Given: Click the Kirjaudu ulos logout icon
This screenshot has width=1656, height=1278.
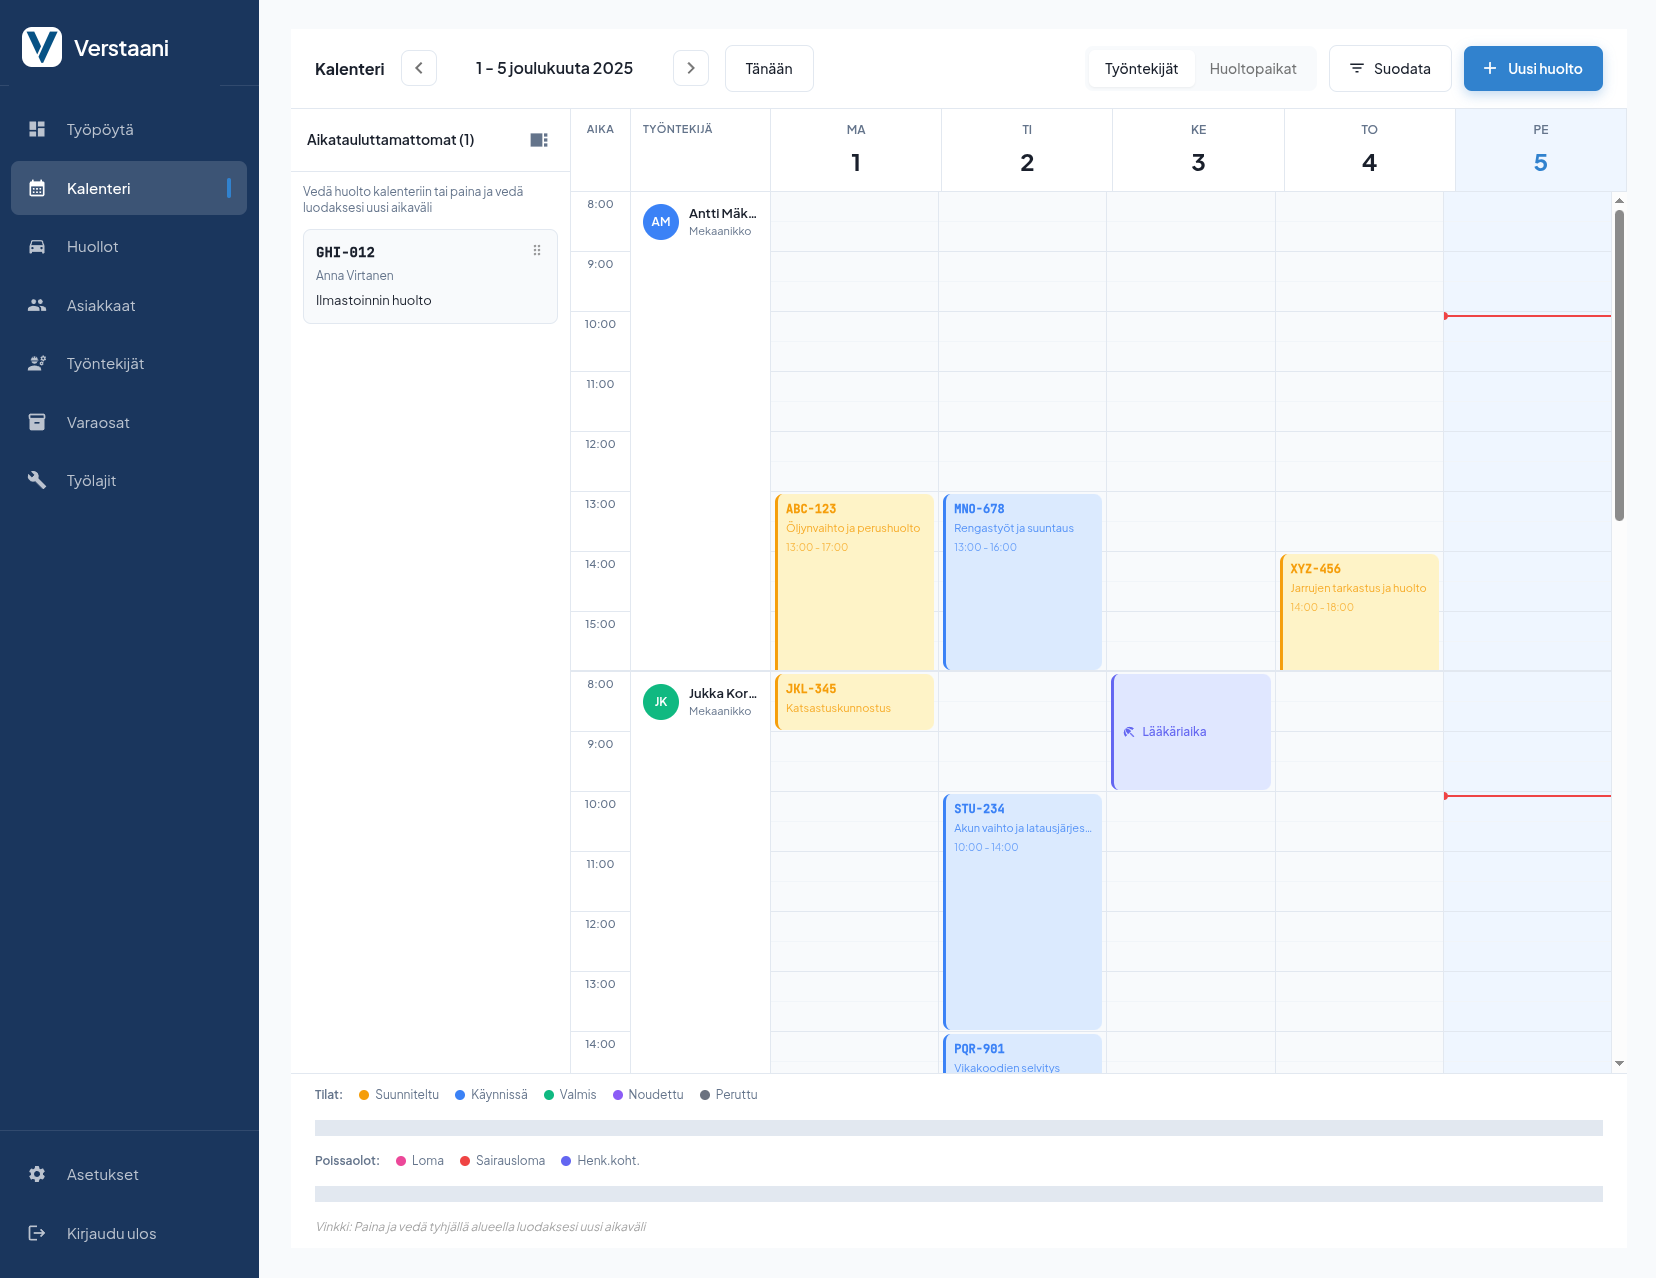Looking at the screenshot, I should point(37,1233).
